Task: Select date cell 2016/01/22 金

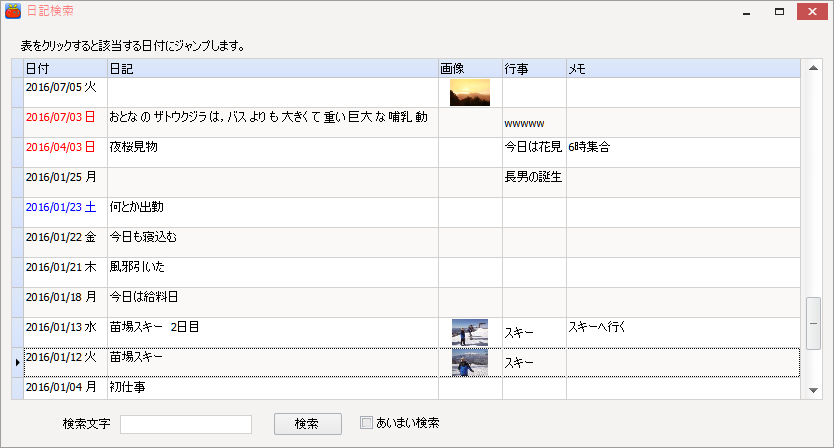Action: click(x=65, y=243)
